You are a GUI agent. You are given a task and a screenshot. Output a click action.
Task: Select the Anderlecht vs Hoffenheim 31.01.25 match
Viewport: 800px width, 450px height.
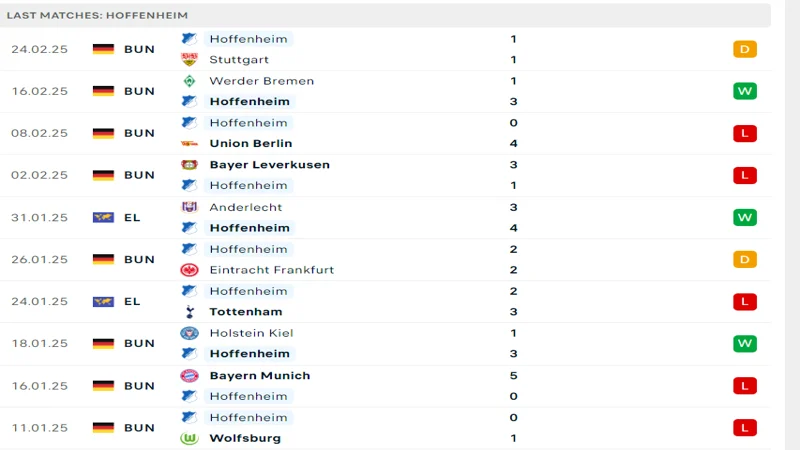point(385,217)
